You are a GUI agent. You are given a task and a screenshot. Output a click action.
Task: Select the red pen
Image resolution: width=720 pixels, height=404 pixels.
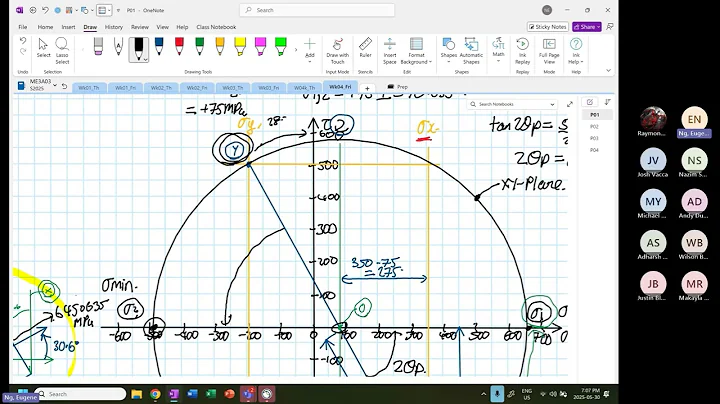(x=179, y=47)
